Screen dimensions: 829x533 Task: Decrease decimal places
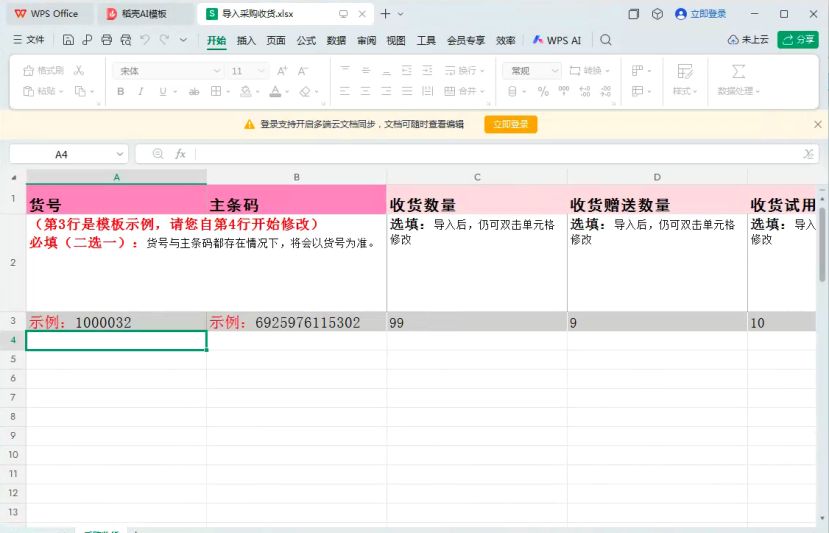(x=606, y=91)
